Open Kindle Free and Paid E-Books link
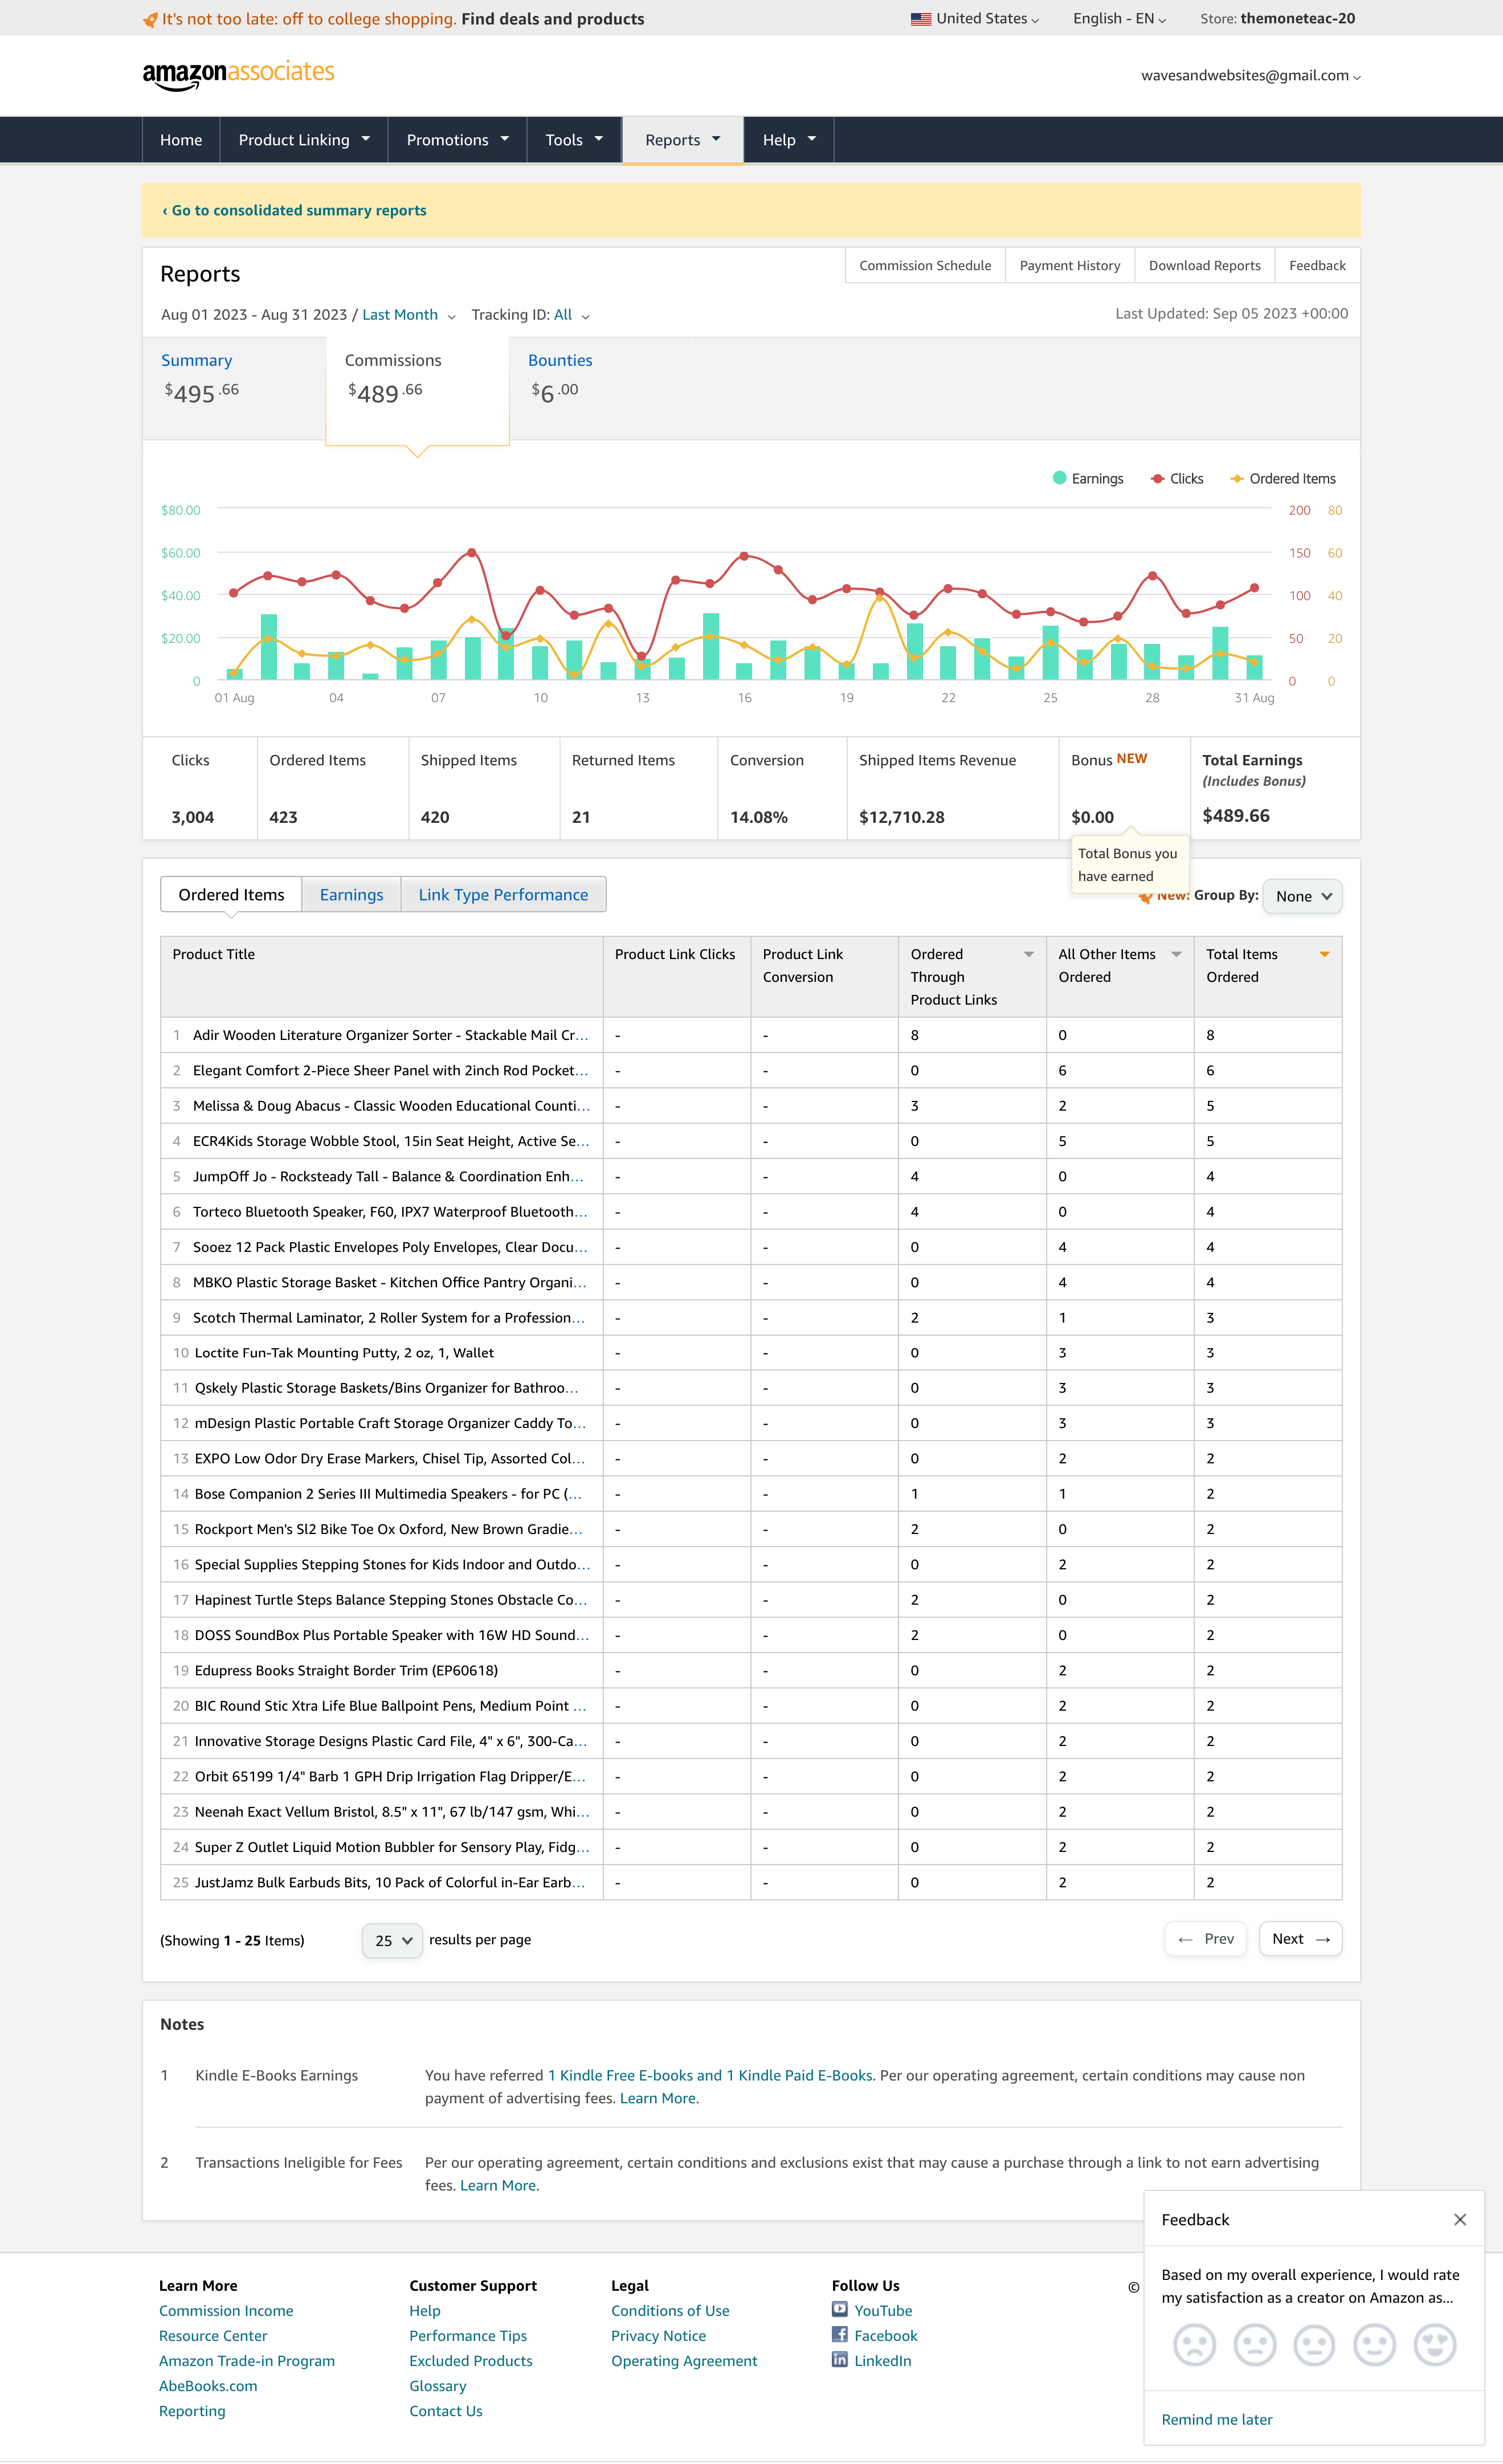The height and width of the screenshot is (2464, 1503). click(x=710, y=2075)
